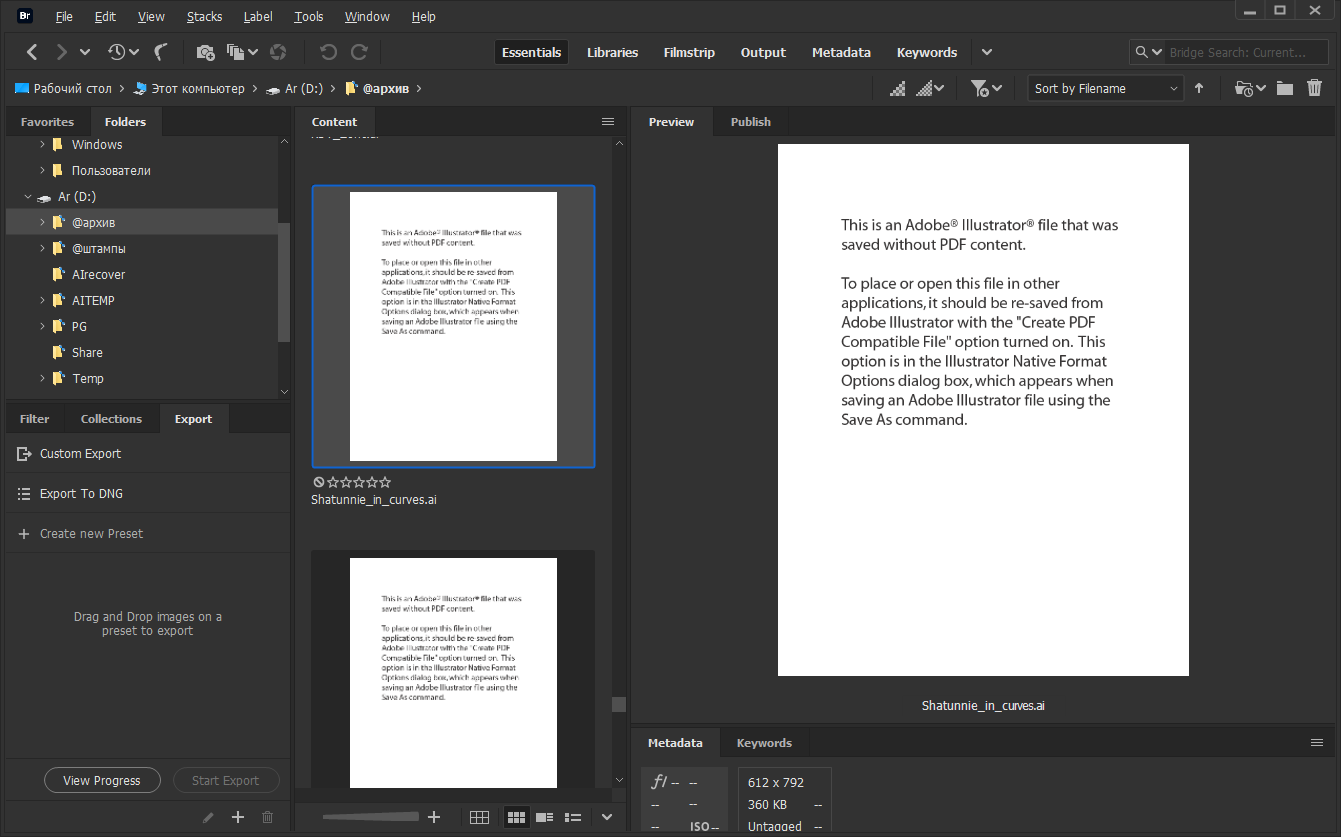Screen dimensions: 1341x837
Task: Switch to the Filmstrip workspace
Action: click(689, 52)
